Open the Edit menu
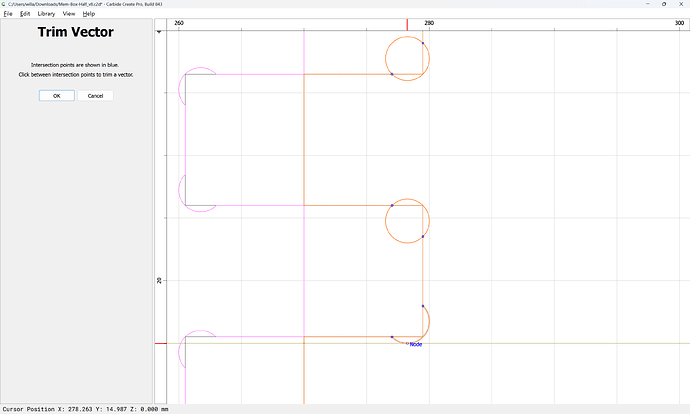 (x=25, y=14)
